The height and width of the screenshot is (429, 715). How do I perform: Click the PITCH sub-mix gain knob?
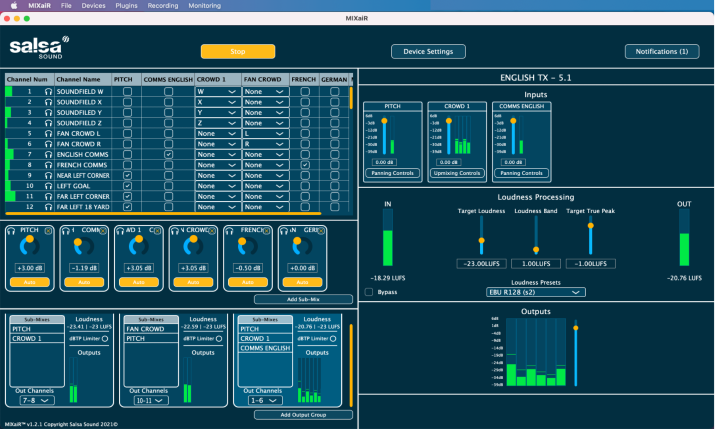click(x=29, y=246)
